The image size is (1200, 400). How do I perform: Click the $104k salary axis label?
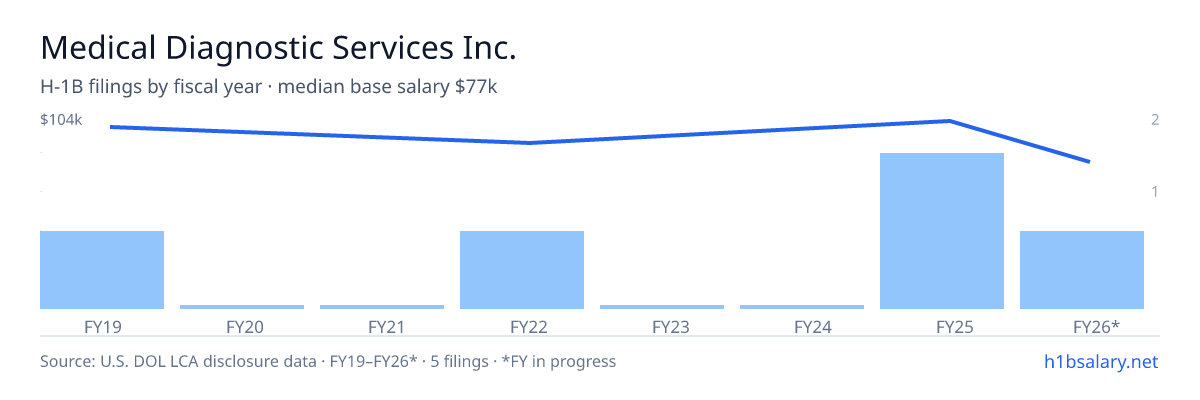click(x=61, y=120)
